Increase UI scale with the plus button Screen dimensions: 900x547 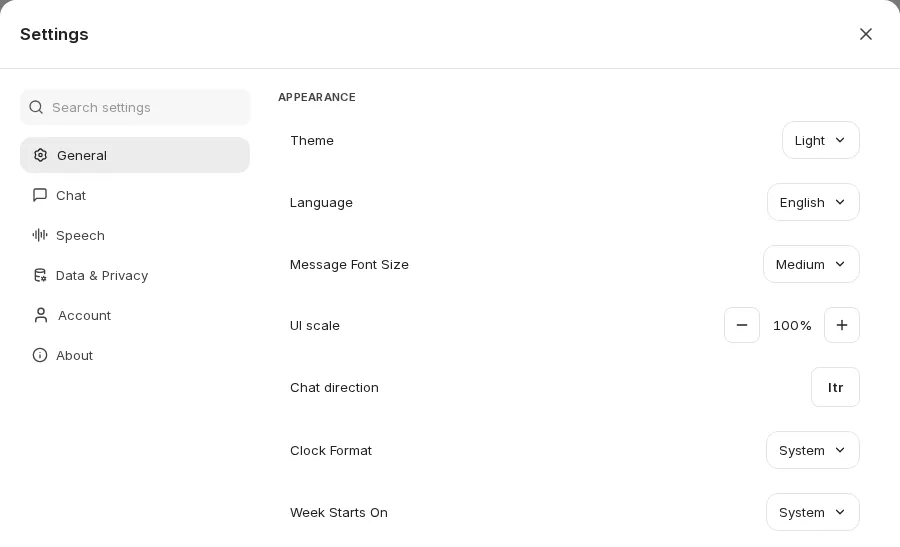click(x=841, y=325)
